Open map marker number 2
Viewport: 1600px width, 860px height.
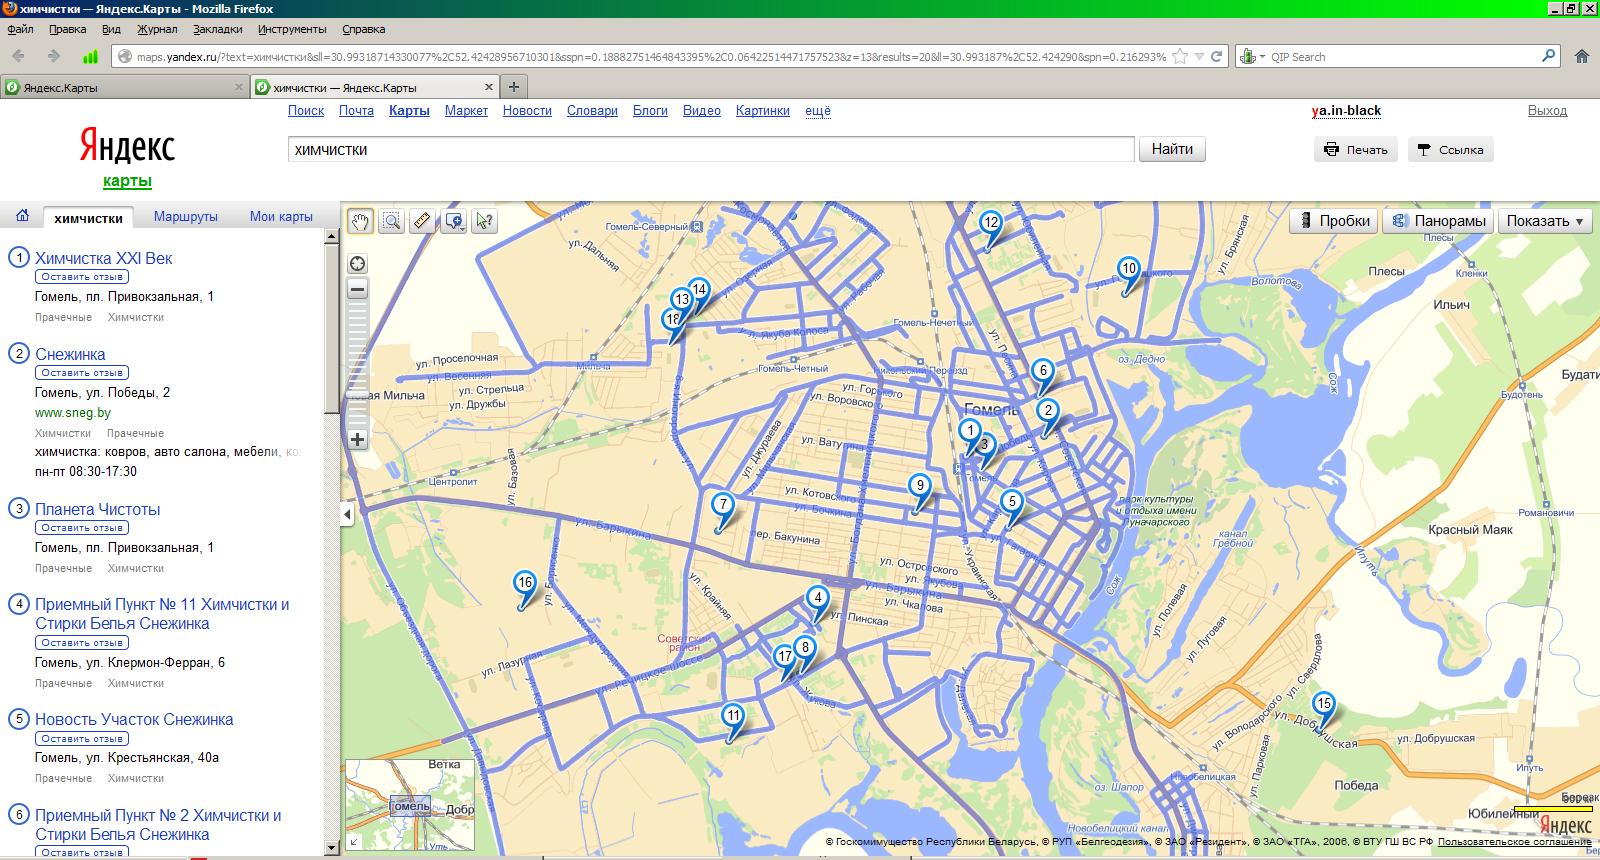pyautogui.click(x=1048, y=410)
